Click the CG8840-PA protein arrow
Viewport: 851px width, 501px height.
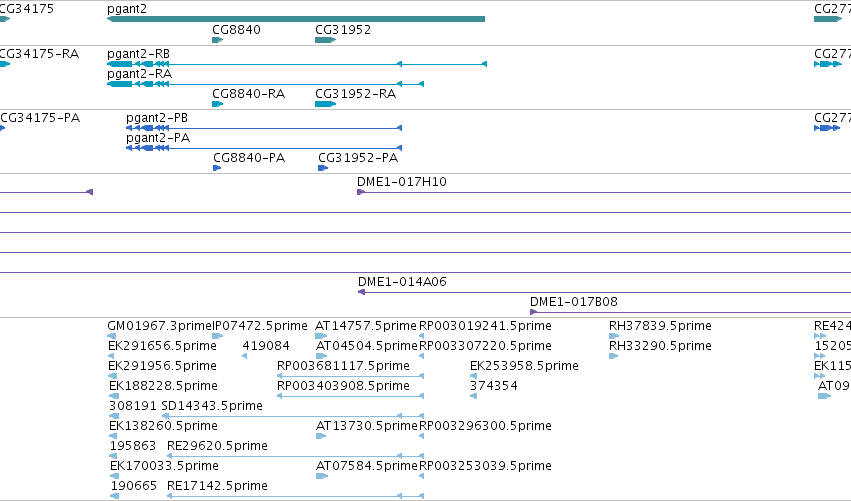click(x=217, y=168)
